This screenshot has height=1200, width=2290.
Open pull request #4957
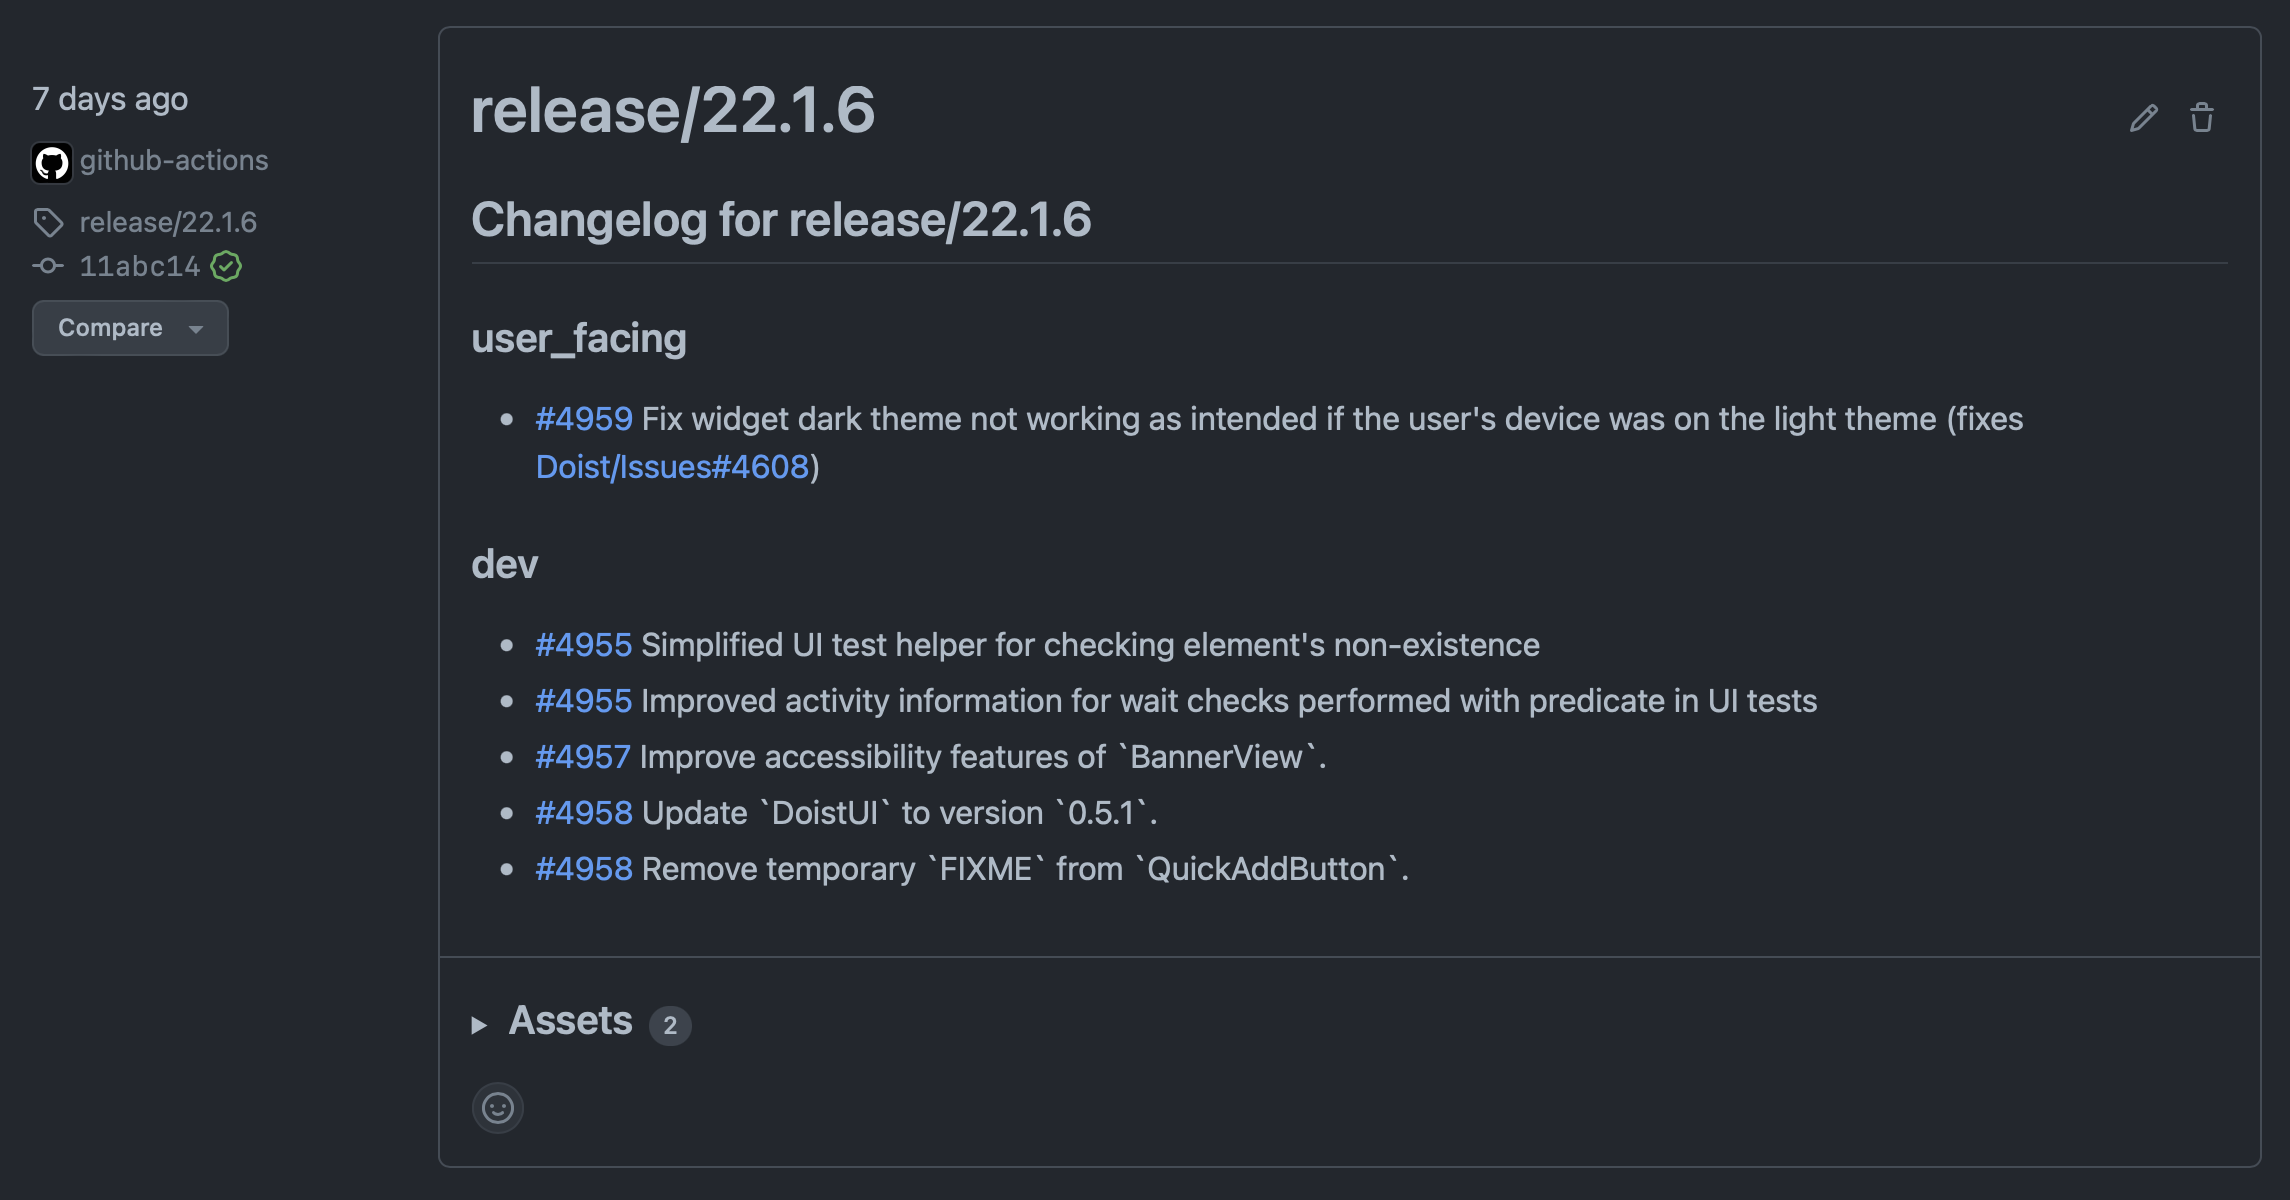point(584,757)
